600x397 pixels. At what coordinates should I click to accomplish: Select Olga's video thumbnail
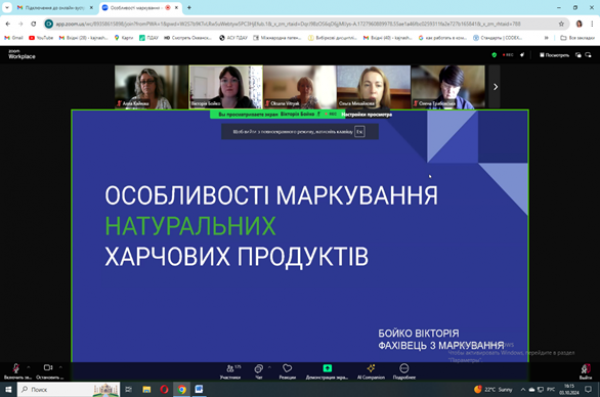[373, 87]
